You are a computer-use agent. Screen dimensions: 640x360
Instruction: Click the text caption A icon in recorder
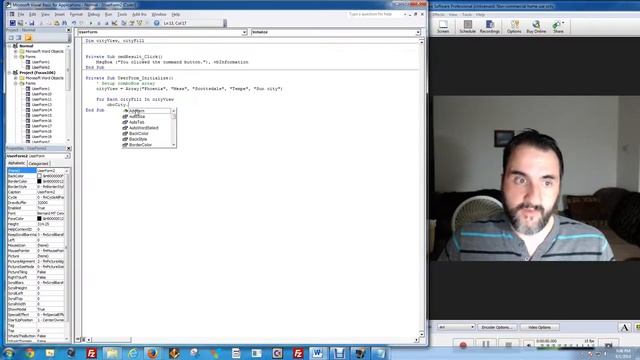[x=624, y=327]
